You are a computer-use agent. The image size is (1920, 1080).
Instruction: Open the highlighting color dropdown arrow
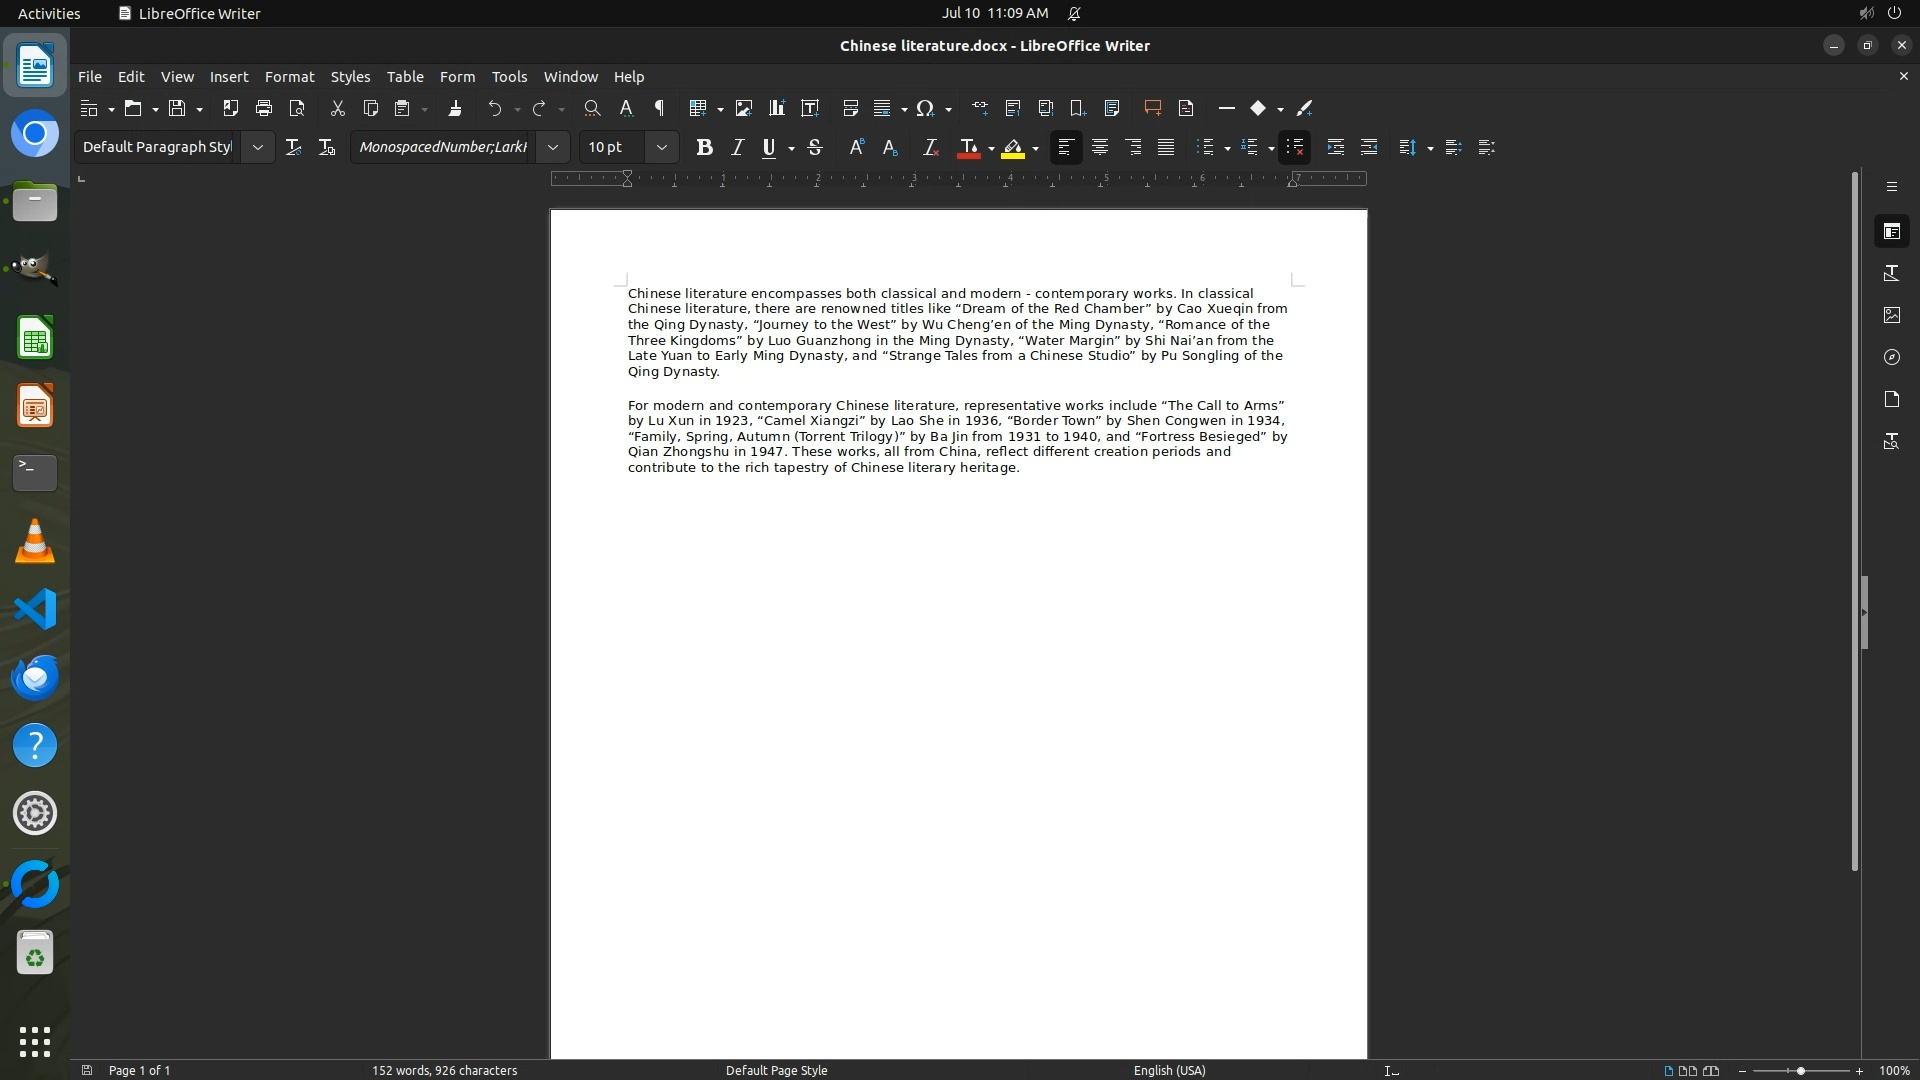tap(1036, 148)
